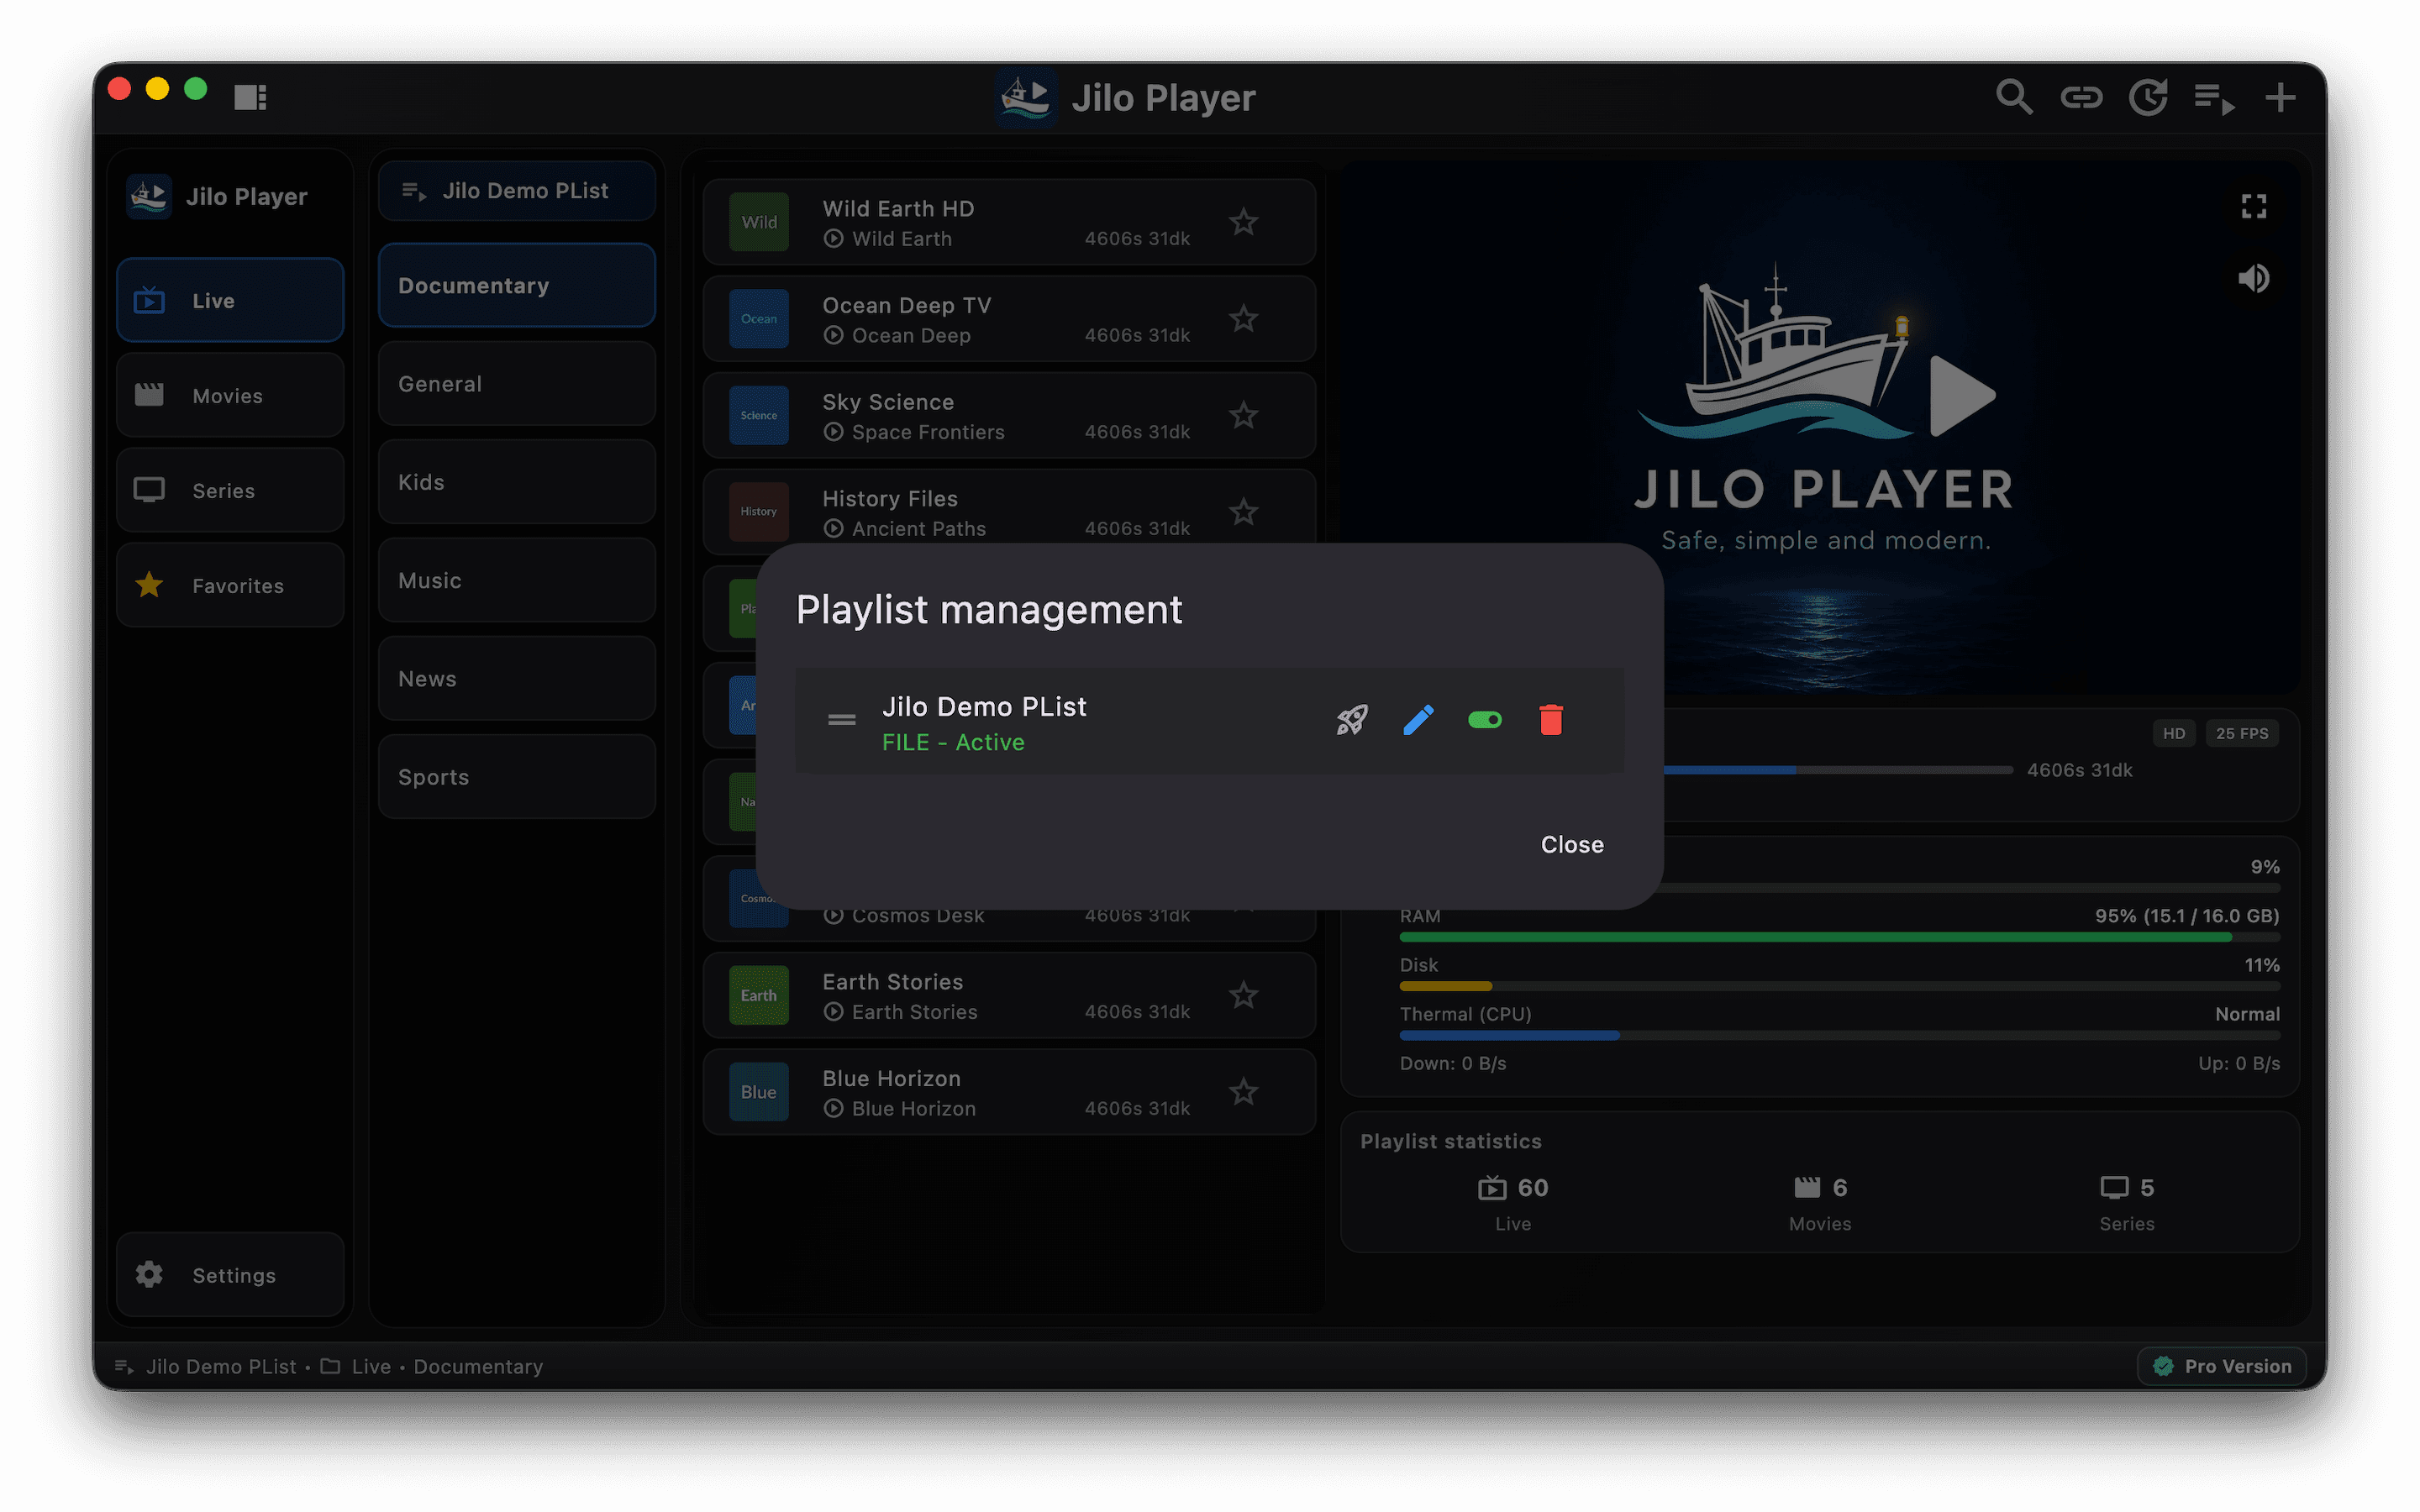Click the play icon beside Wild Earth program
The height and width of the screenshot is (1512, 2420).
(833, 239)
